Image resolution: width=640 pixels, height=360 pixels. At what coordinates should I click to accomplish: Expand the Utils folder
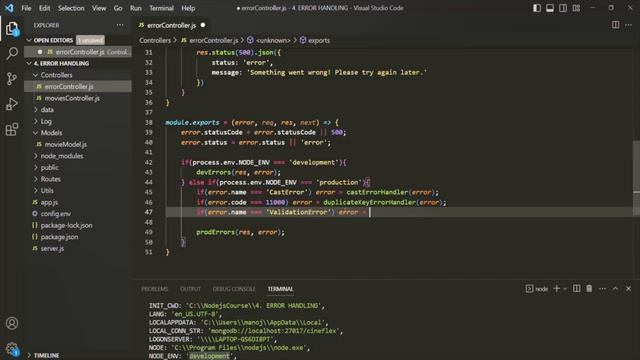47,191
